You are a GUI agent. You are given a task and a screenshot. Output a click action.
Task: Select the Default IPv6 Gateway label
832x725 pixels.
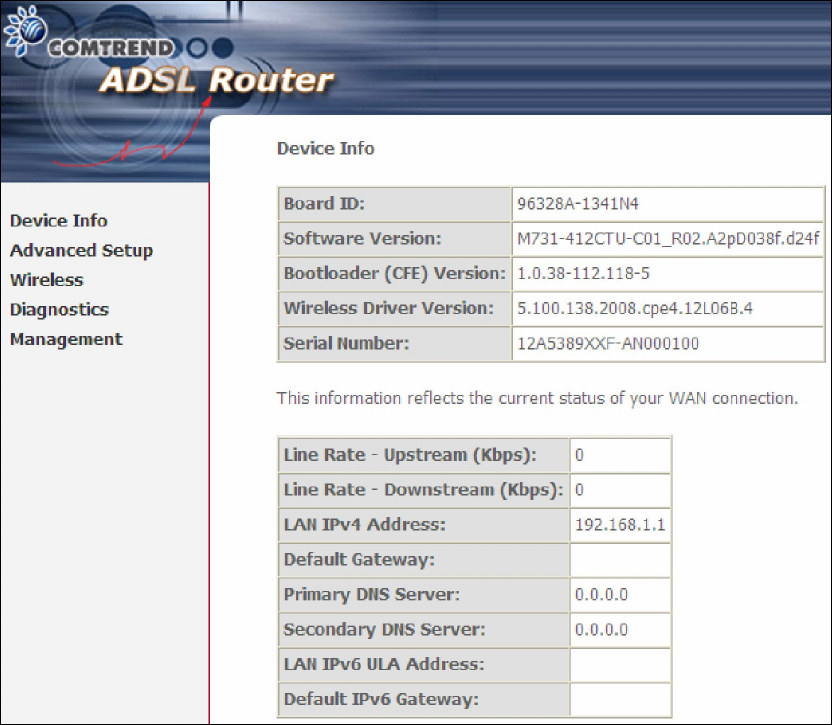[x=423, y=700]
